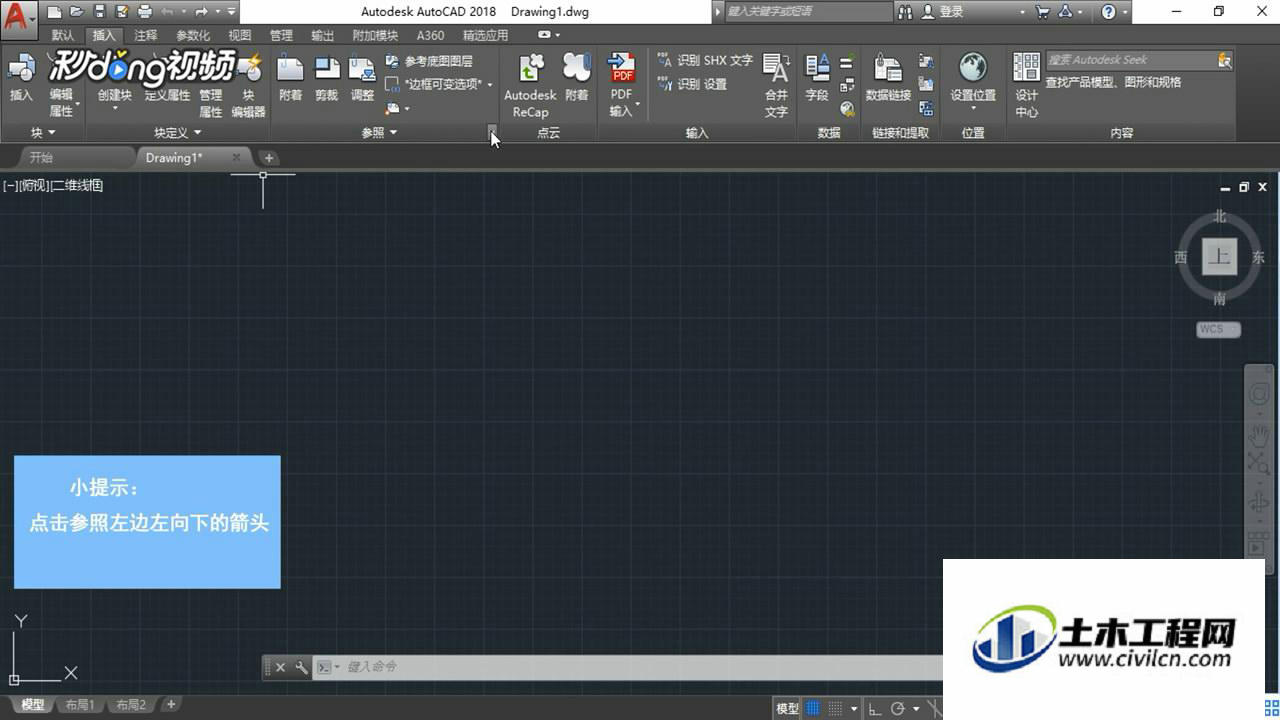
Task: Toggle the grid display in status bar
Action: pos(813,708)
